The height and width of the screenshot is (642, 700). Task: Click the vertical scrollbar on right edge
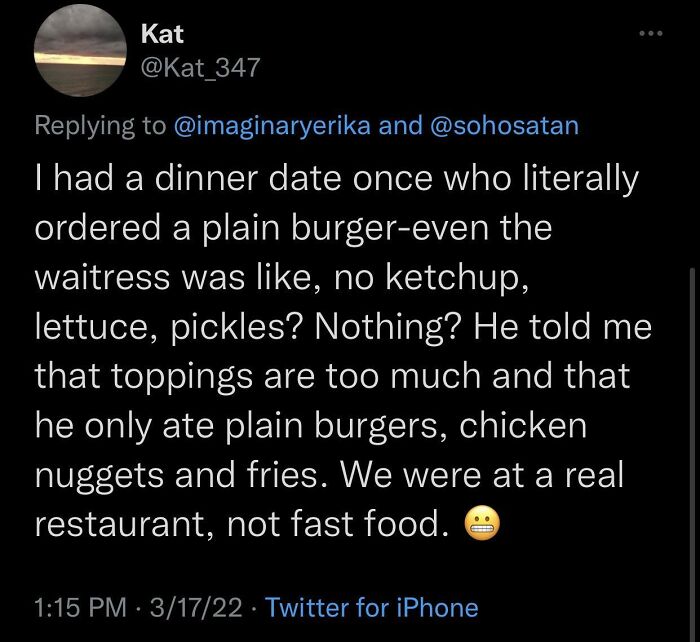point(689,400)
